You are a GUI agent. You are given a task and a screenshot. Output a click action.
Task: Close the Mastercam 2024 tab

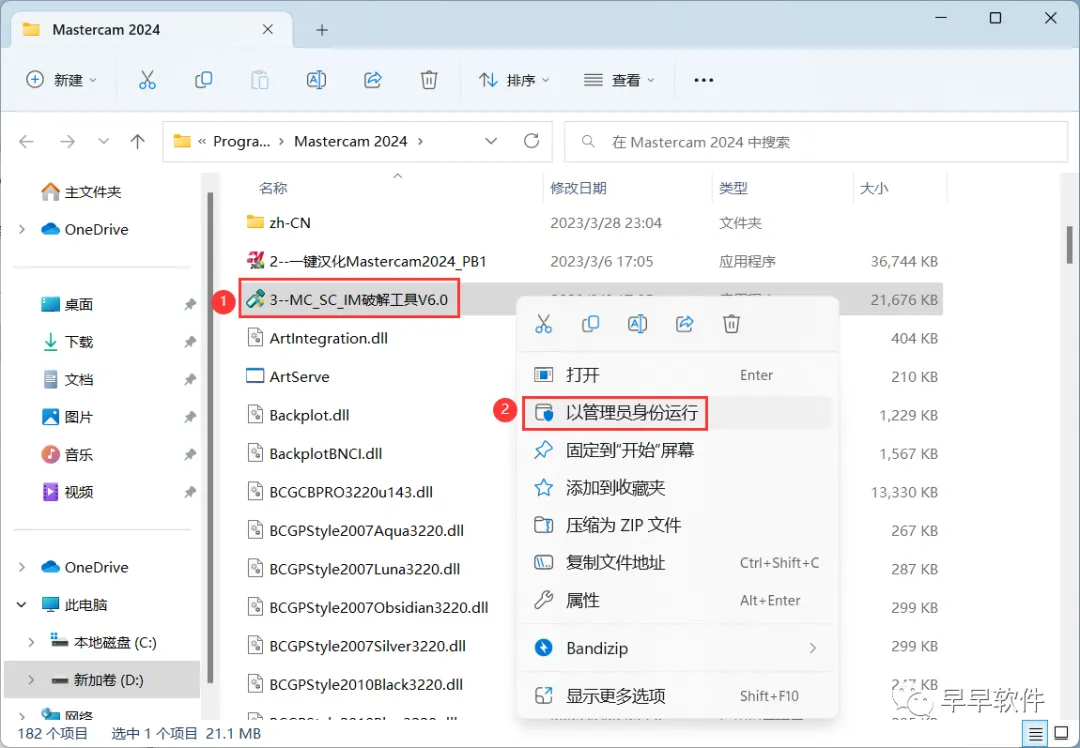[x=268, y=30]
